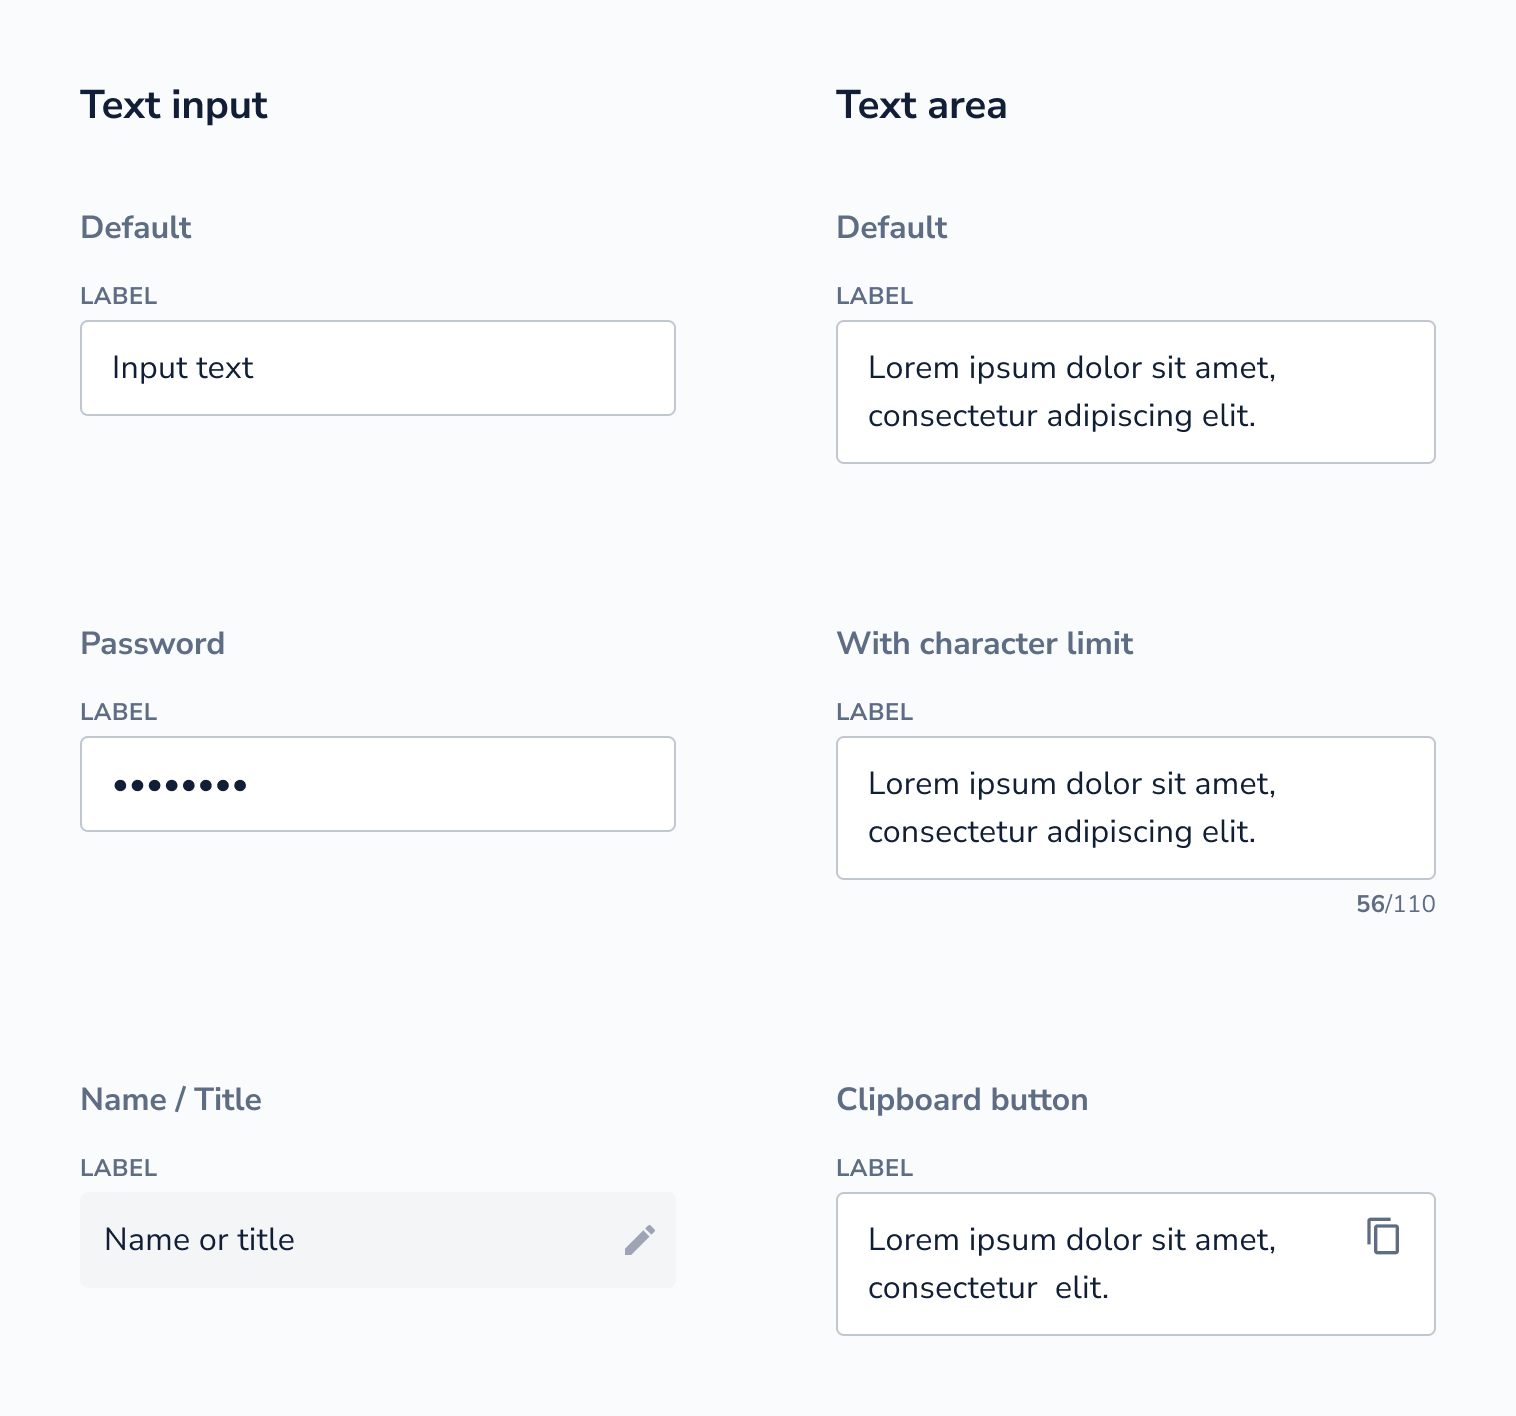
Task: Click the LABEL above the clipboard text area
Action: (x=875, y=1168)
